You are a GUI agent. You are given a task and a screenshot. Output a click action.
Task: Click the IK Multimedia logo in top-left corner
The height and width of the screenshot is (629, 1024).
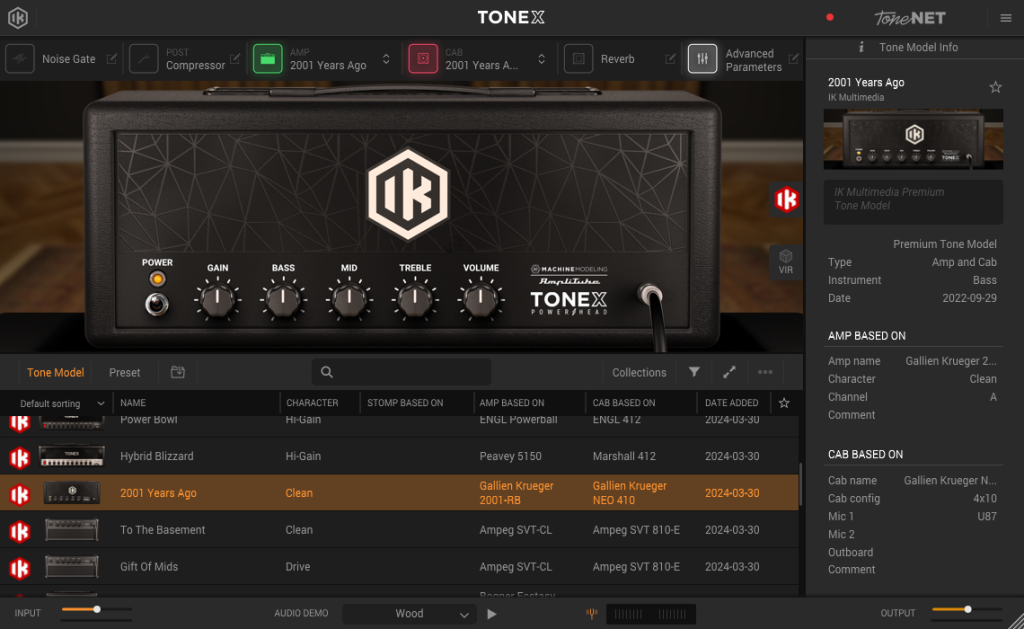(x=18, y=18)
